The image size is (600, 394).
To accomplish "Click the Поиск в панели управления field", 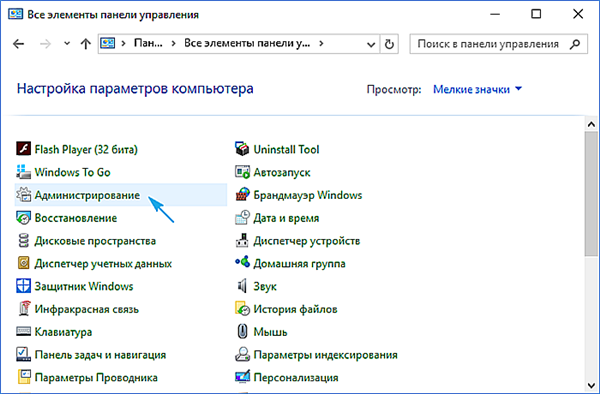I will tap(499, 44).
